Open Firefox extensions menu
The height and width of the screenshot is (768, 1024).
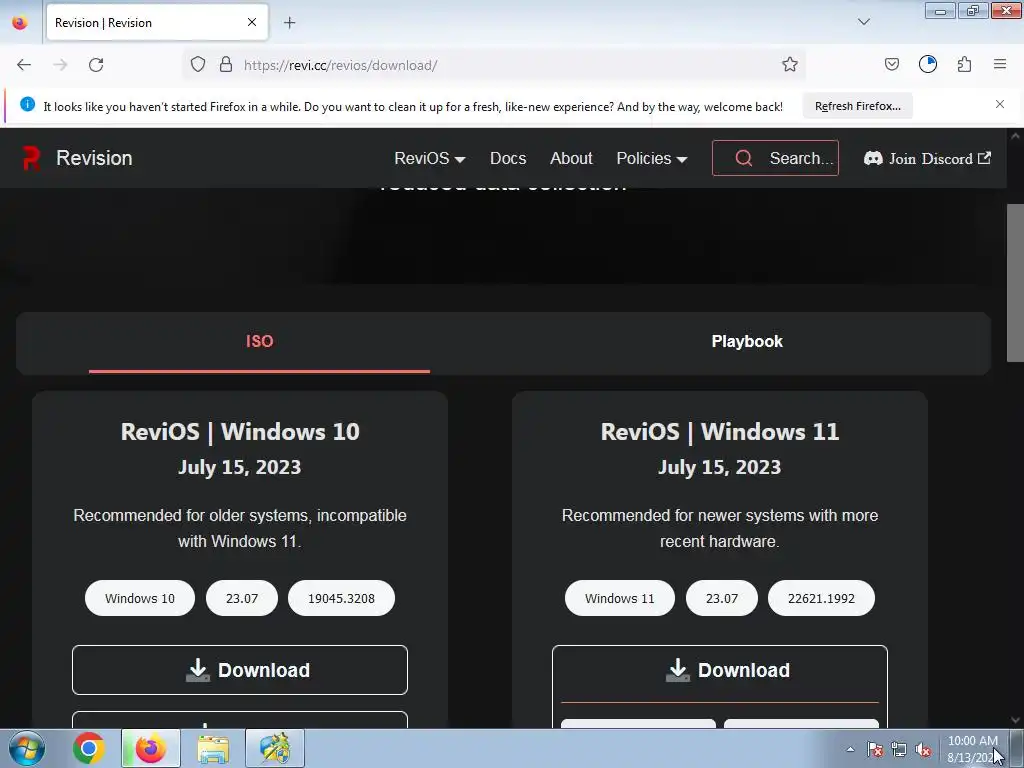(964, 65)
